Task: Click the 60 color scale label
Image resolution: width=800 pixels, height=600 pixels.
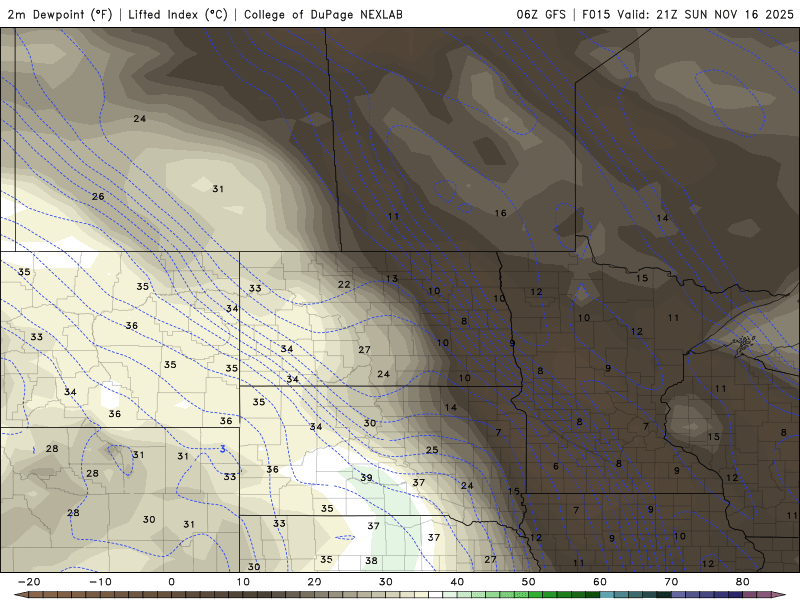Action: point(600,582)
